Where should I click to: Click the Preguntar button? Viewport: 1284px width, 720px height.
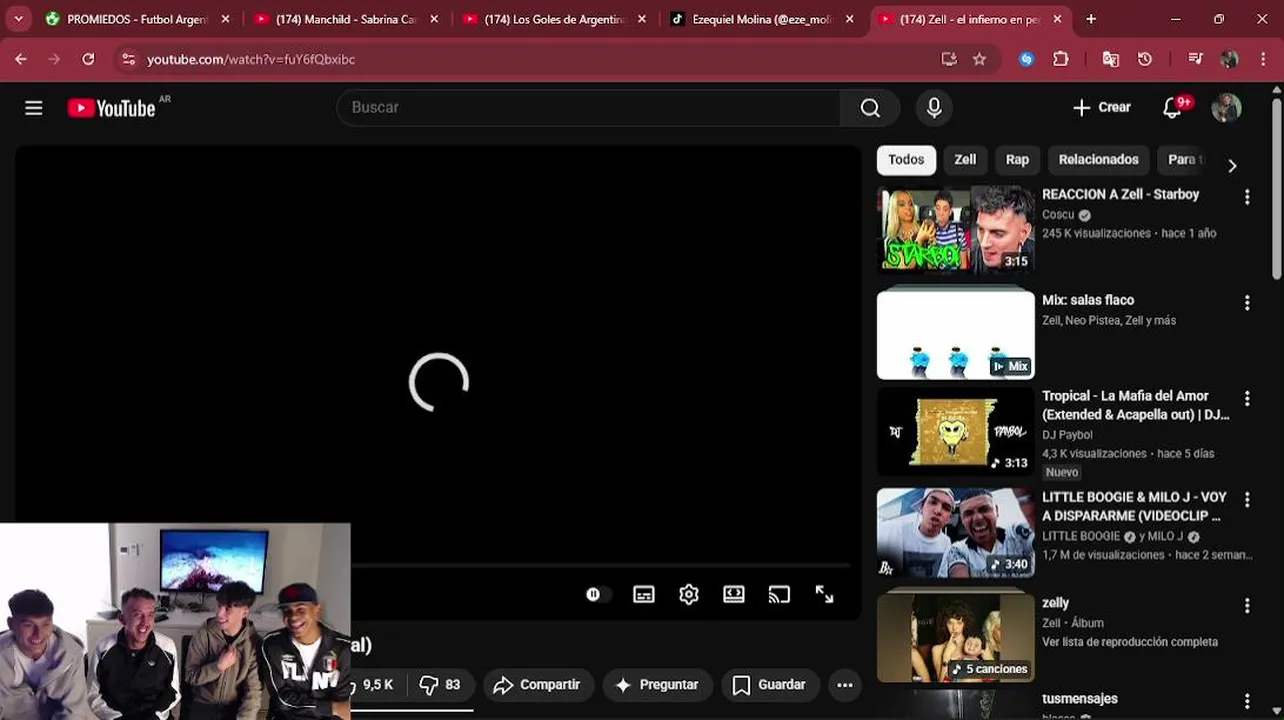click(656, 685)
